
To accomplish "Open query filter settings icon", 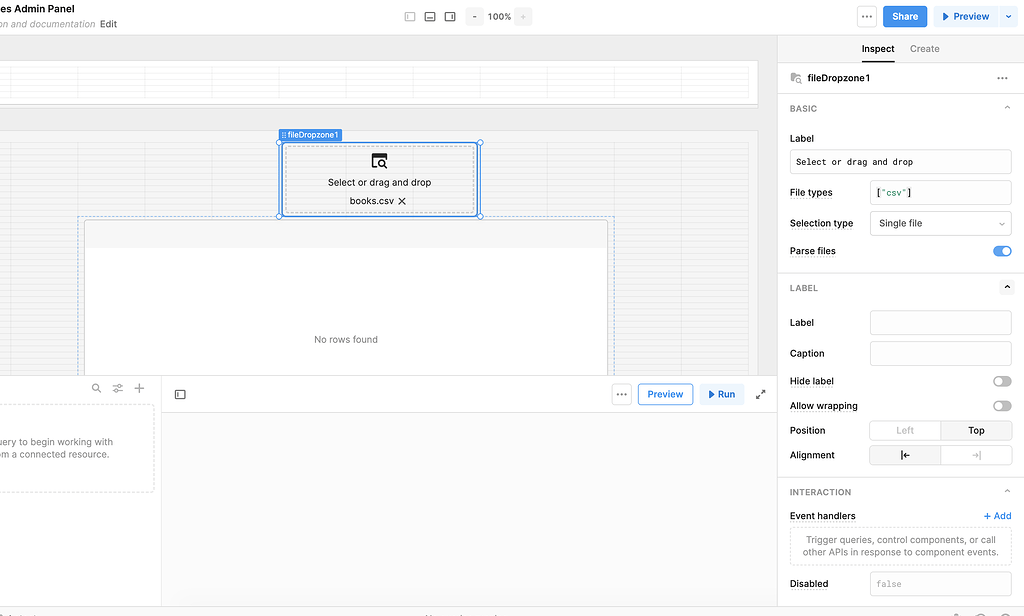I will (118, 388).
